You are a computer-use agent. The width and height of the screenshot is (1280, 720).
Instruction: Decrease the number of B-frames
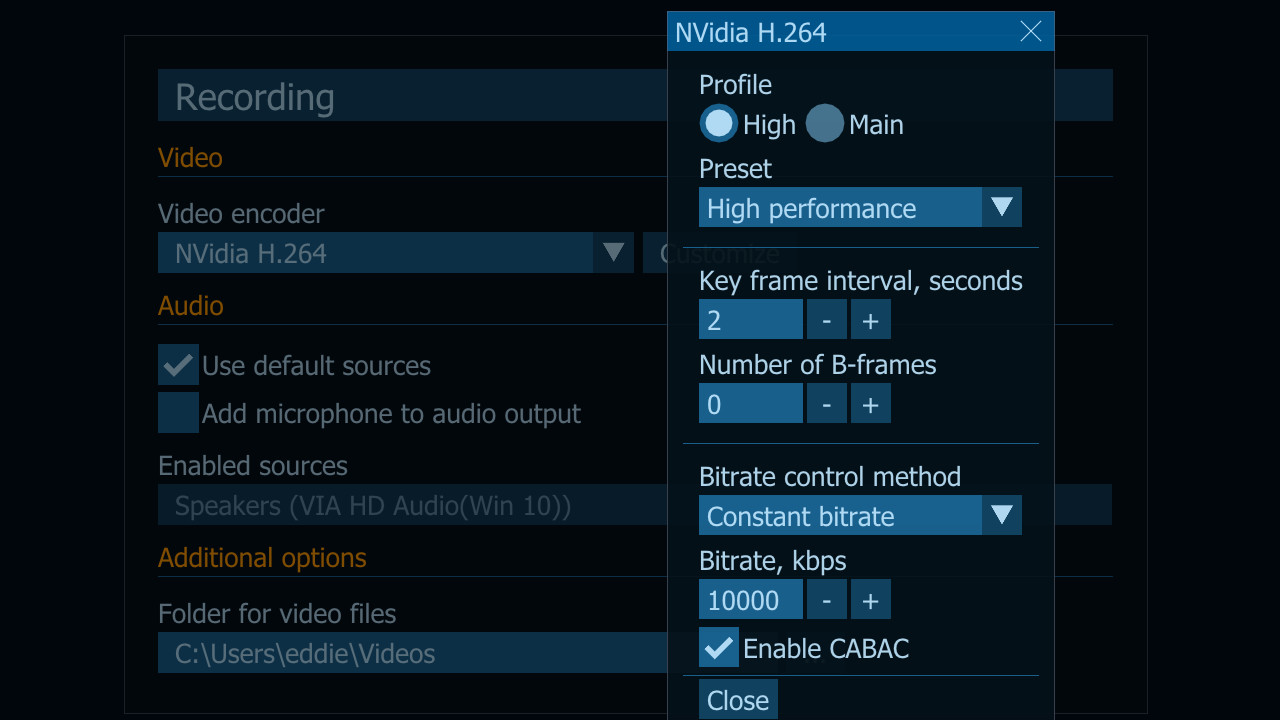pos(826,403)
